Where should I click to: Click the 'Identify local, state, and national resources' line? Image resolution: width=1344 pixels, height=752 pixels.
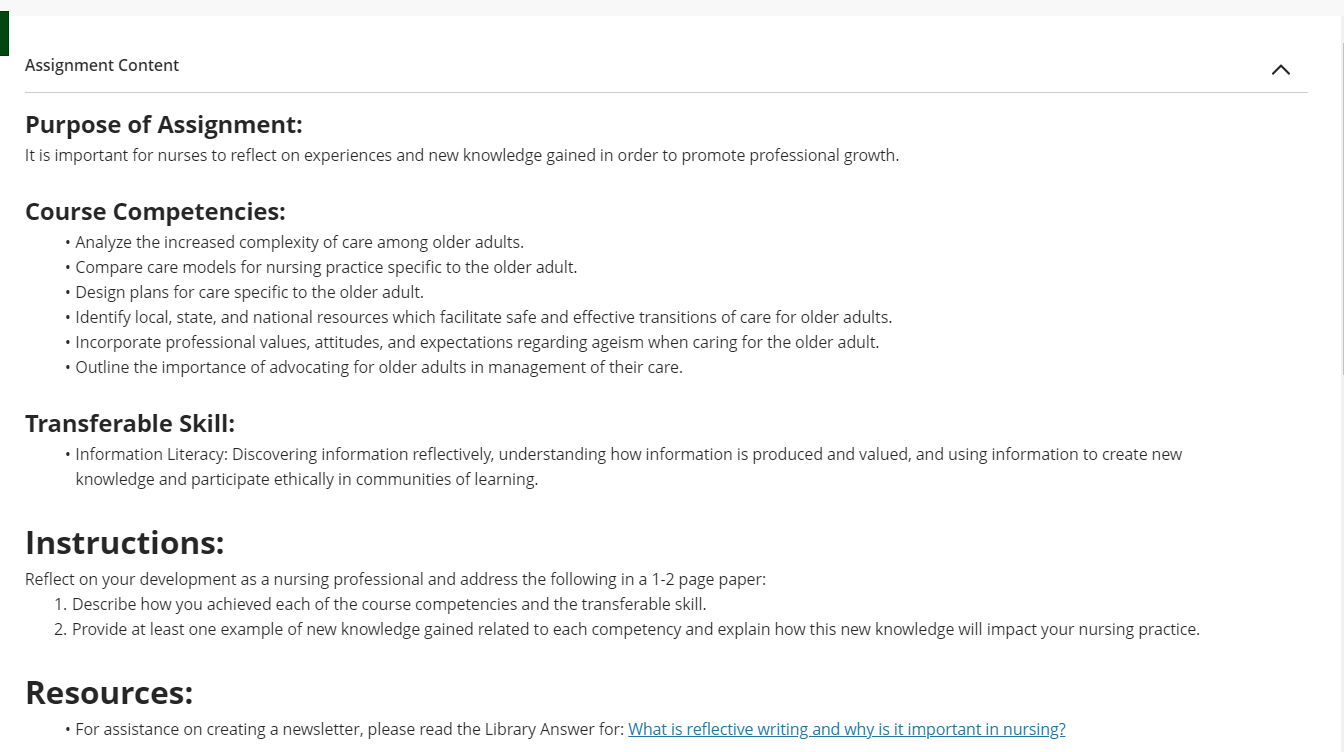coord(483,317)
